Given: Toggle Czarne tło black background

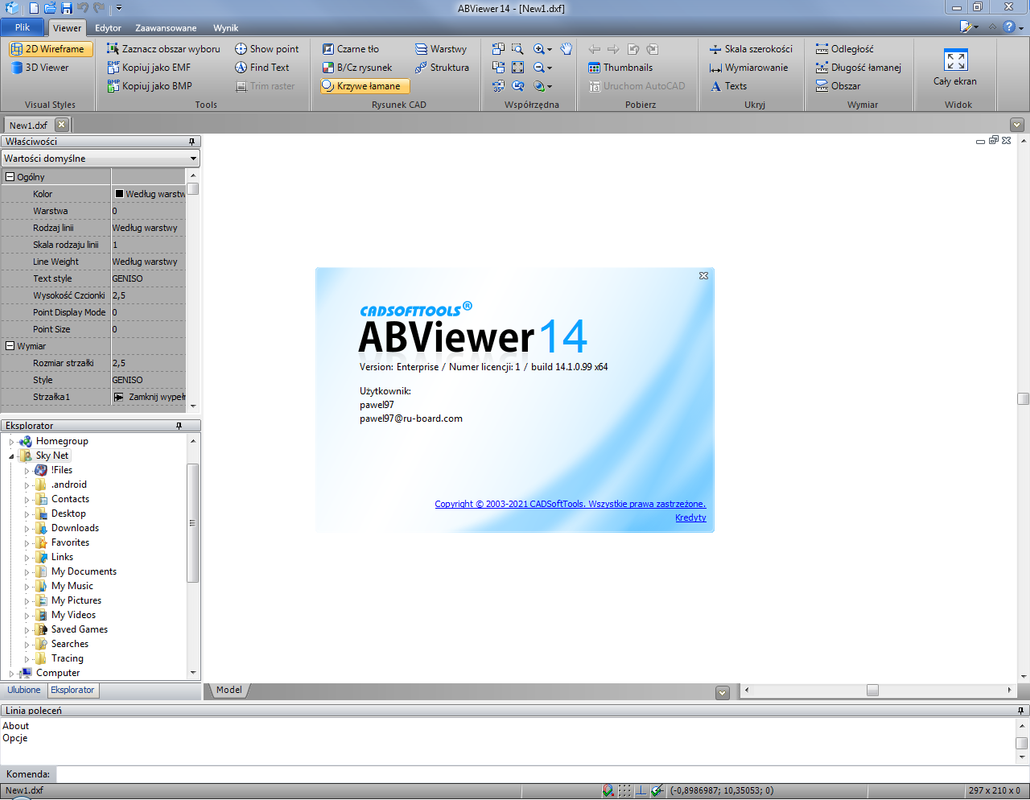Looking at the screenshot, I should click(x=350, y=49).
